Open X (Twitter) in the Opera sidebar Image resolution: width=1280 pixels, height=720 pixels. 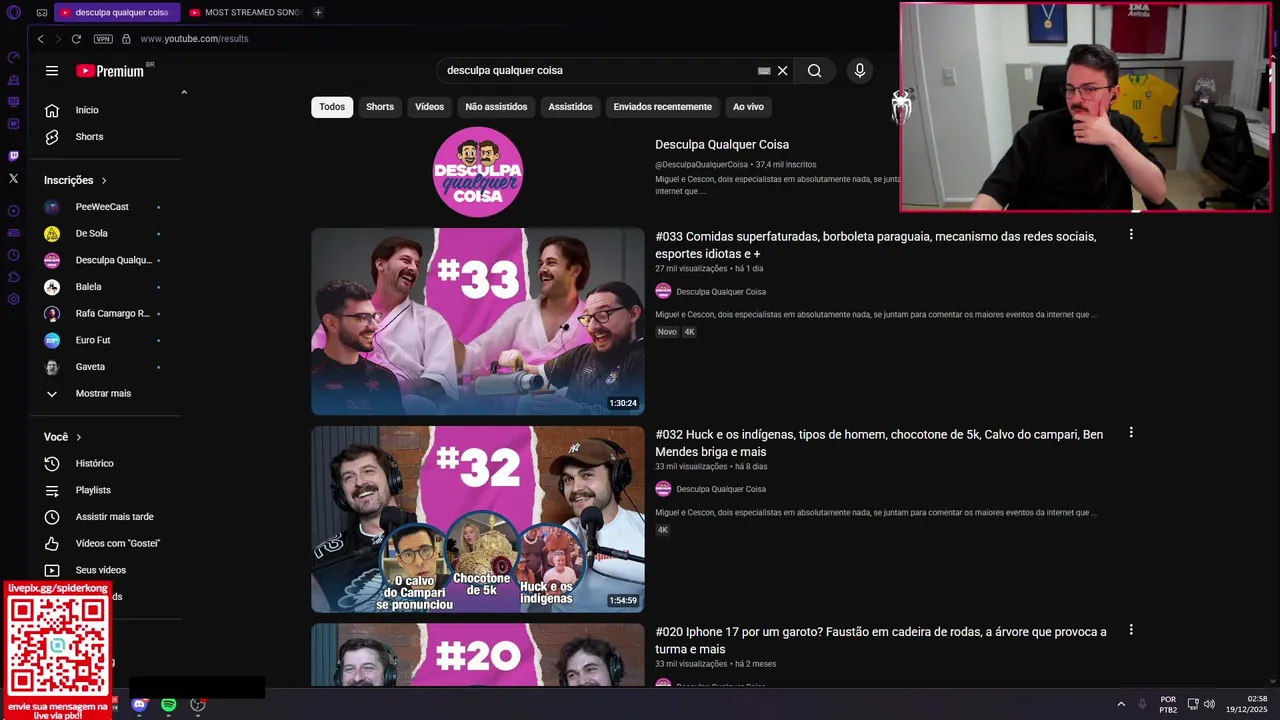(13, 178)
